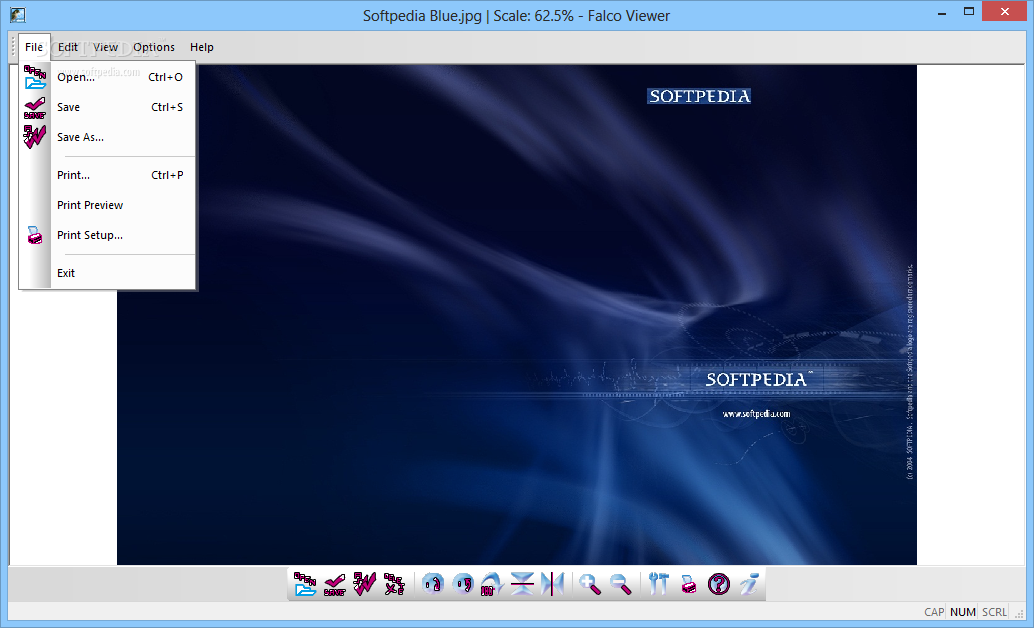Select Print Preview in the File menu
This screenshot has height=628, width=1034.
107,205
